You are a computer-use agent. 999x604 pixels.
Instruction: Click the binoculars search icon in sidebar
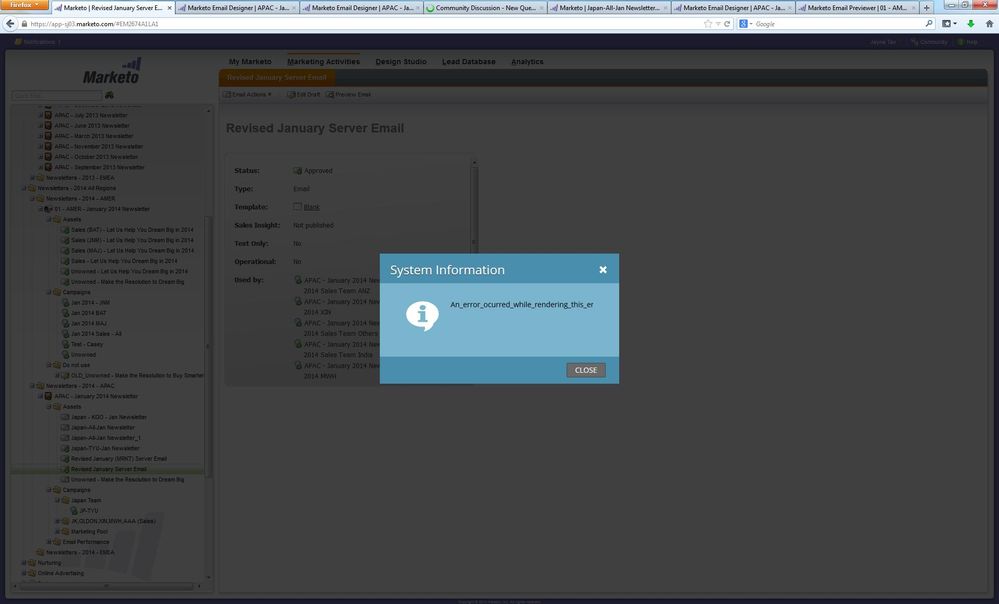point(109,95)
